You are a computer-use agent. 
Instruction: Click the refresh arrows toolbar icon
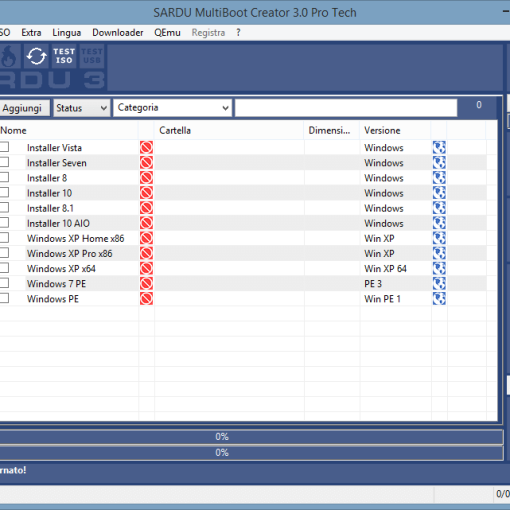[x=36, y=56]
